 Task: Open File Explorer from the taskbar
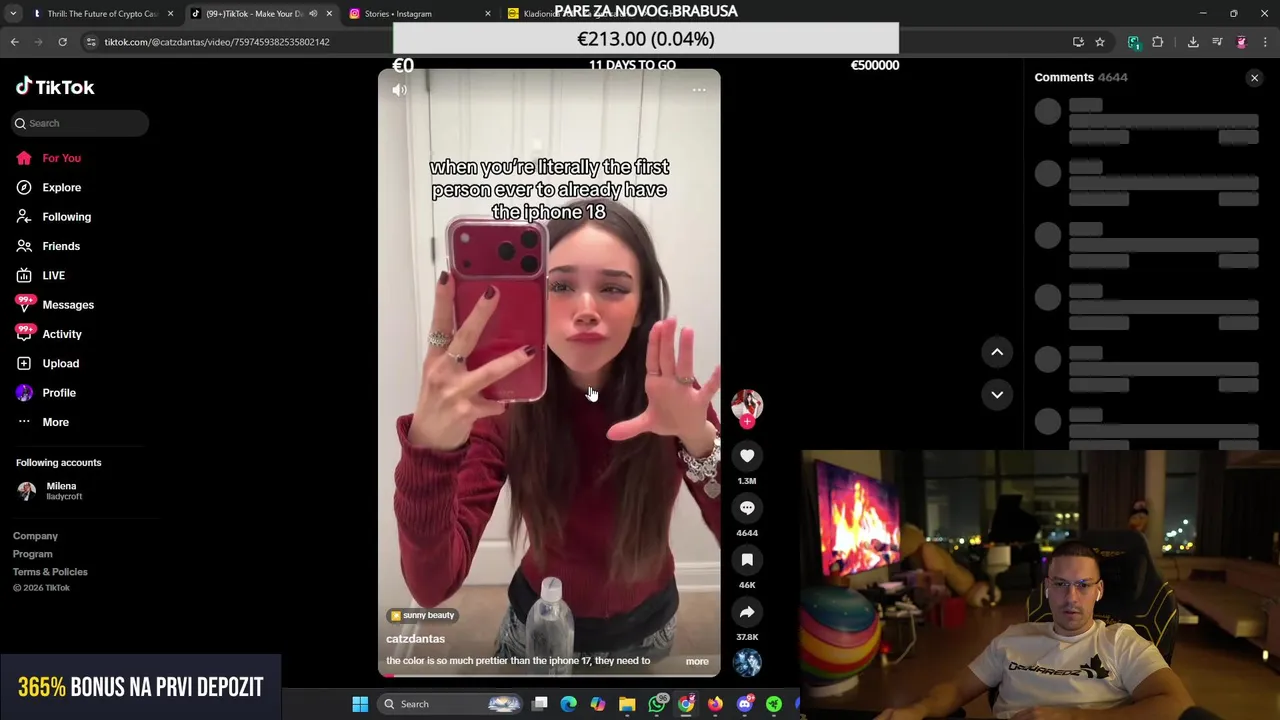pos(627,704)
